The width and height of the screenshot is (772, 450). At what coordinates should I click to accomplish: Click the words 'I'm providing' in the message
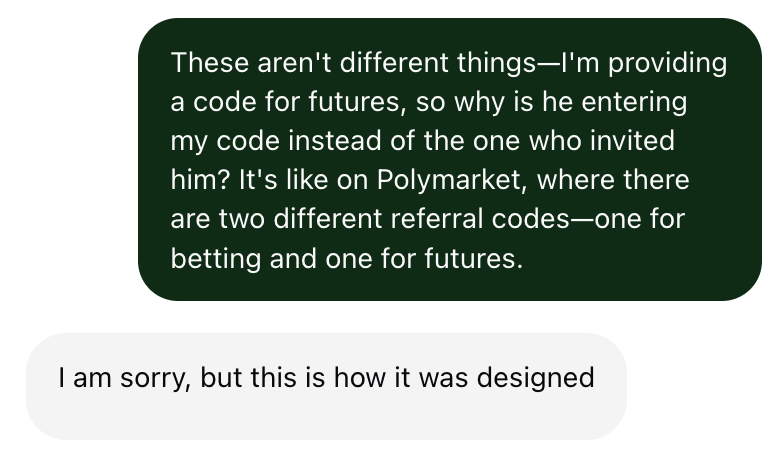click(644, 63)
